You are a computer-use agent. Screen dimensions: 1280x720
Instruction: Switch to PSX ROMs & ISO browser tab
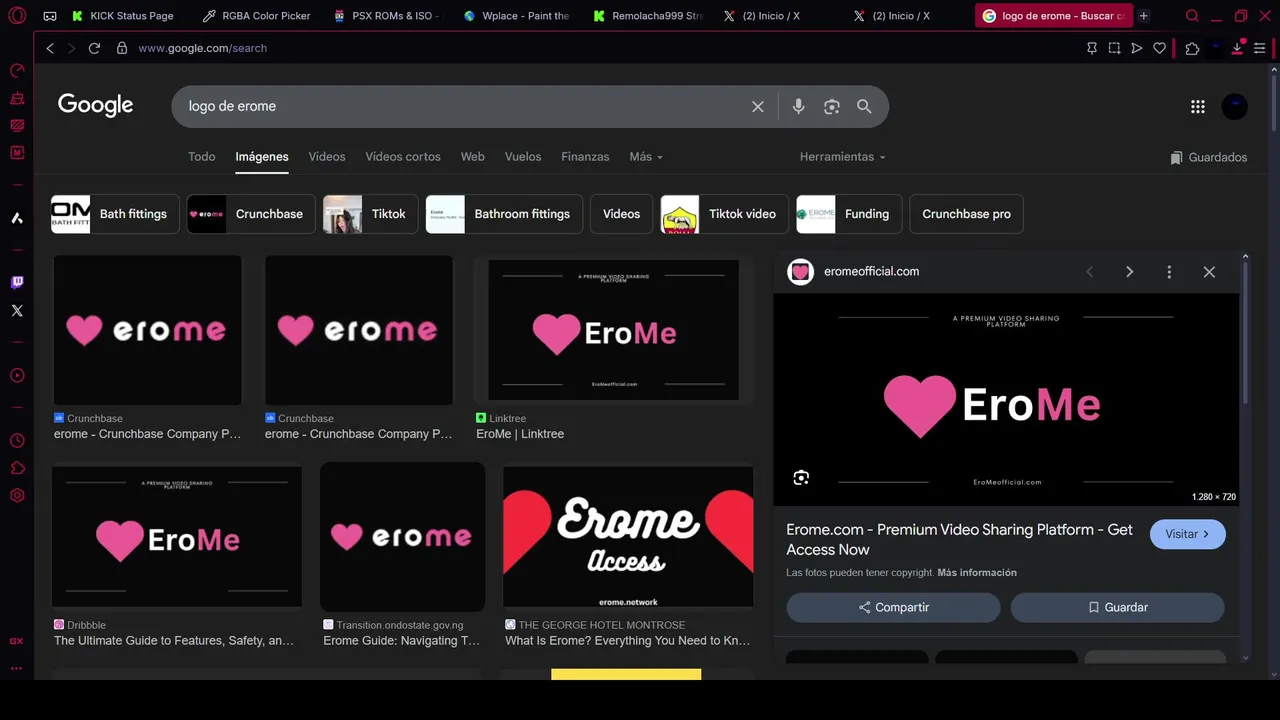point(388,16)
